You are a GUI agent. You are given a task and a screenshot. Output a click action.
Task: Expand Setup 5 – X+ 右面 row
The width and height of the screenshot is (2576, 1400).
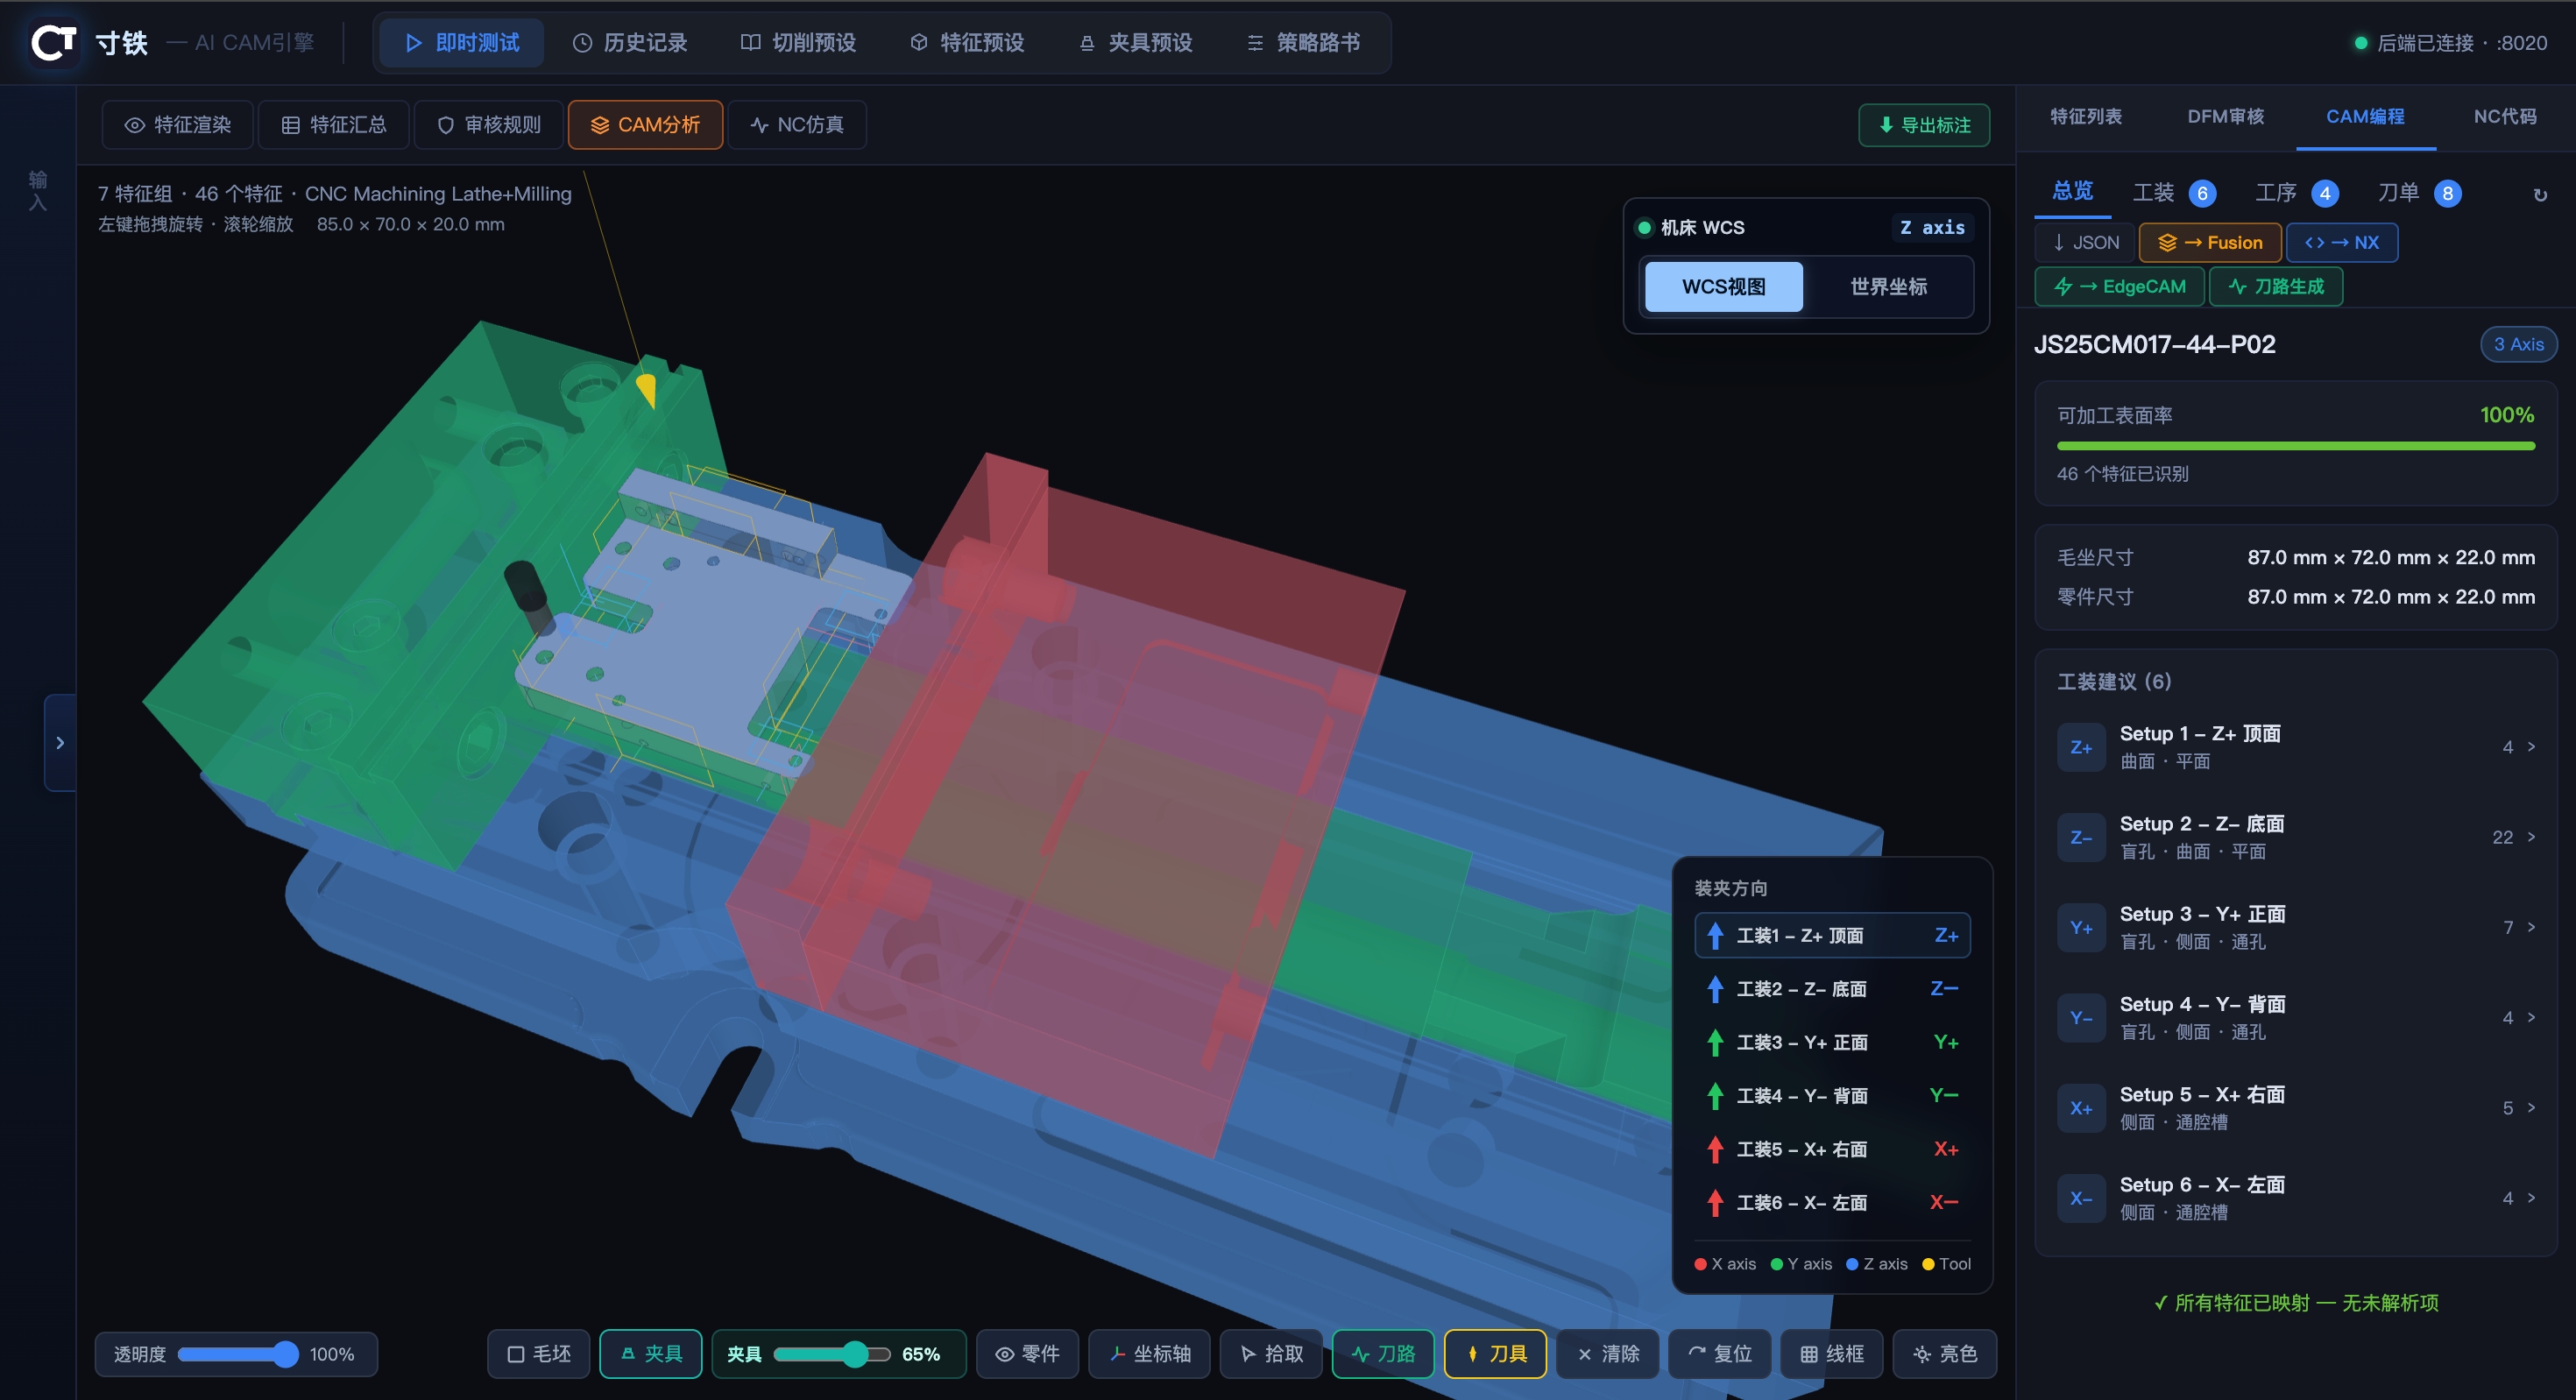pos(2296,1108)
